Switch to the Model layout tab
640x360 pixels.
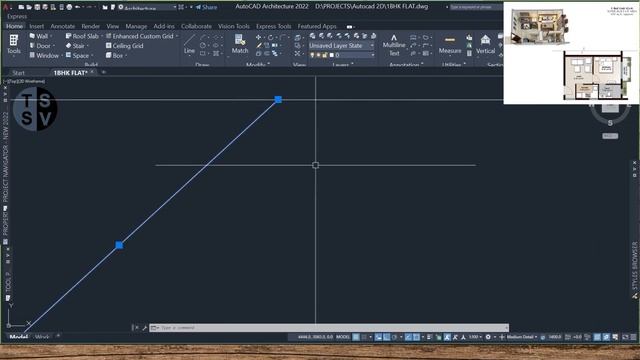click(x=18, y=337)
